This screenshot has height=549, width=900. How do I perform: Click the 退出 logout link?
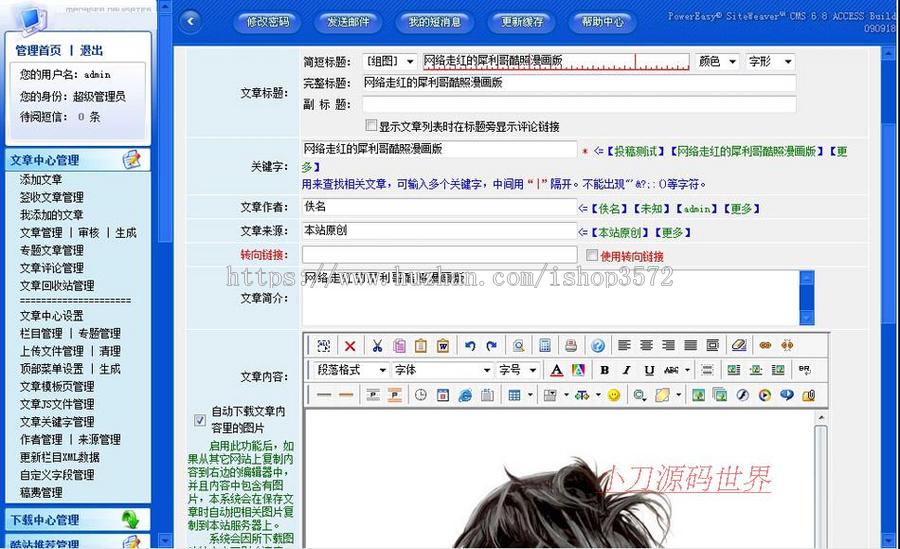tap(91, 51)
